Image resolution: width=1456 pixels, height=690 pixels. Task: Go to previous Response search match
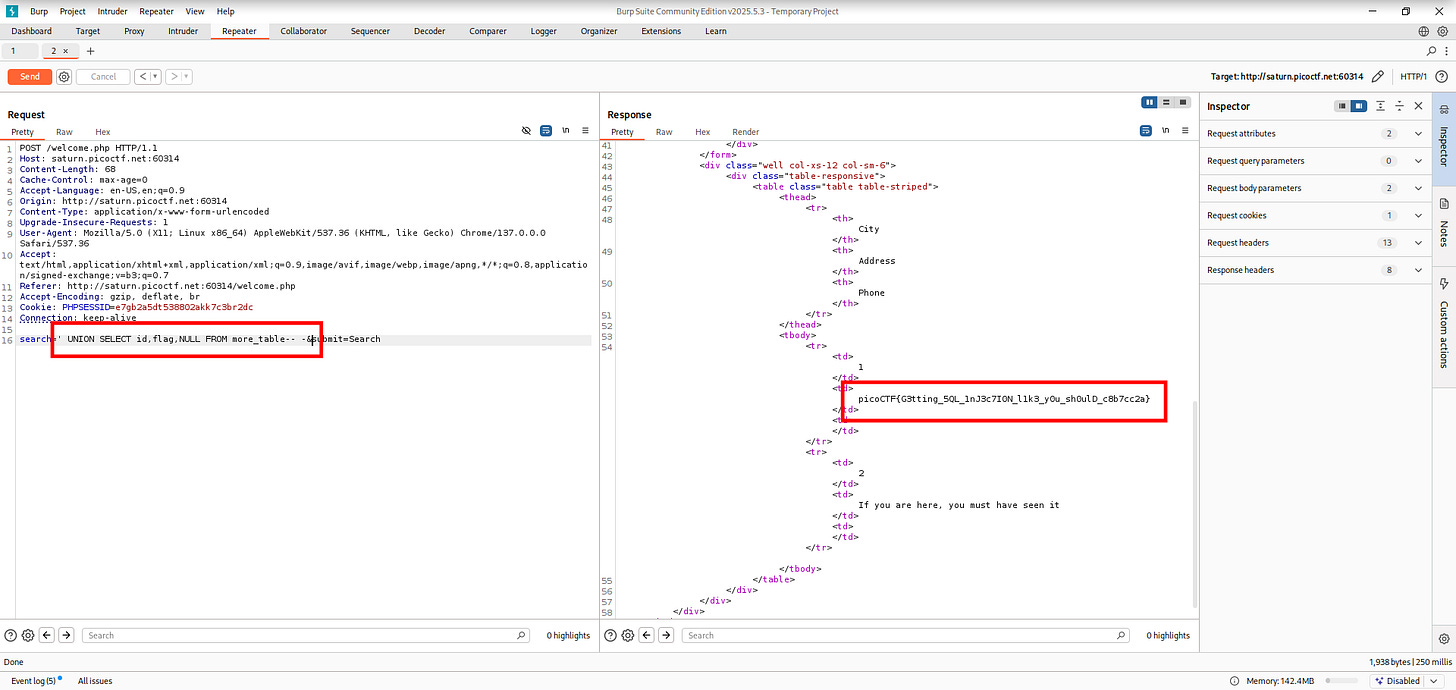pos(647,635)
